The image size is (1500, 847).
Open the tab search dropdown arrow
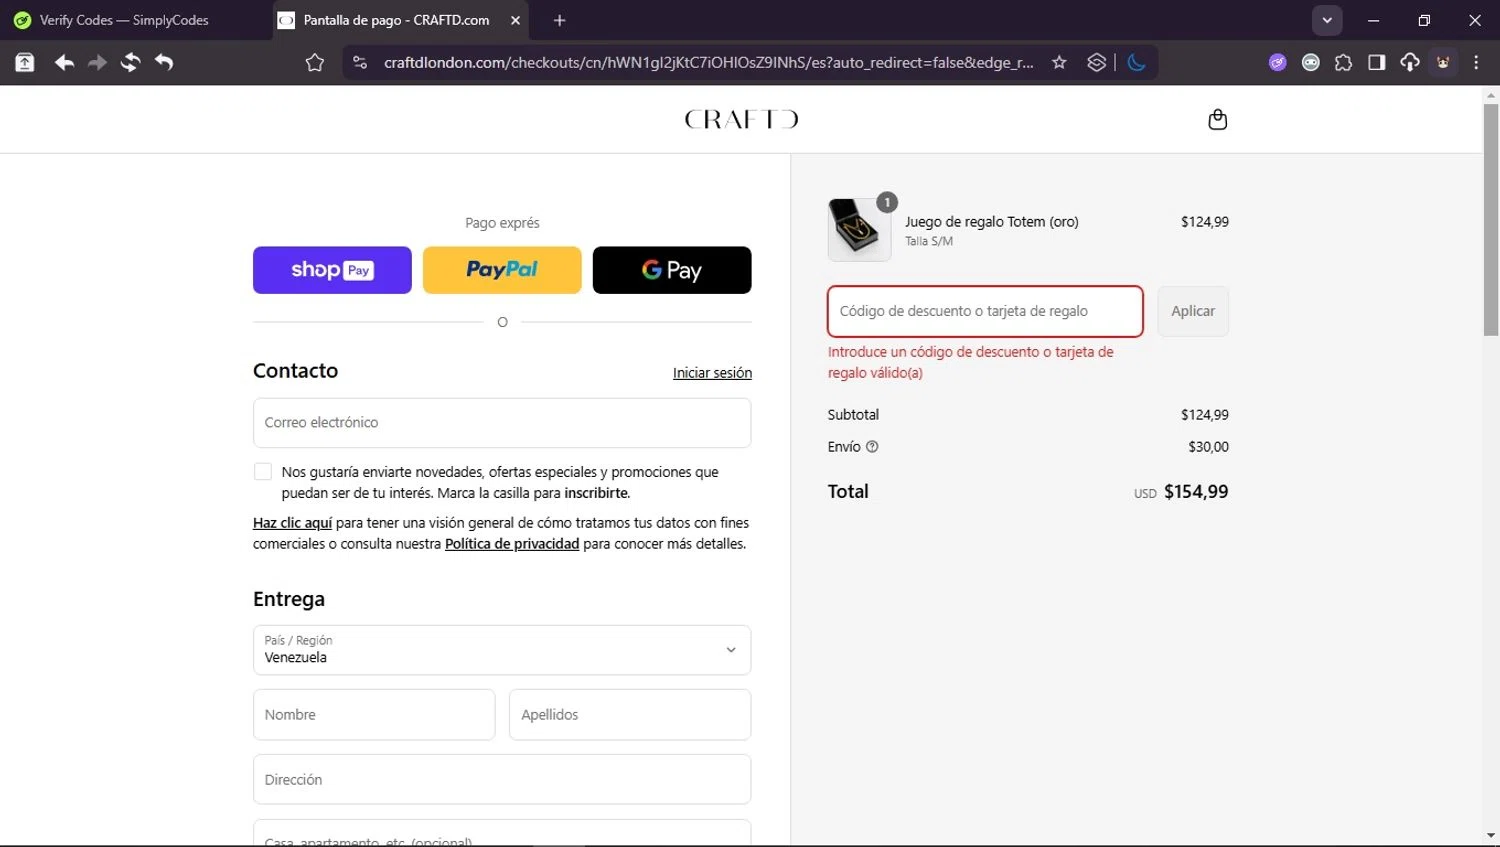(1327, 20)
